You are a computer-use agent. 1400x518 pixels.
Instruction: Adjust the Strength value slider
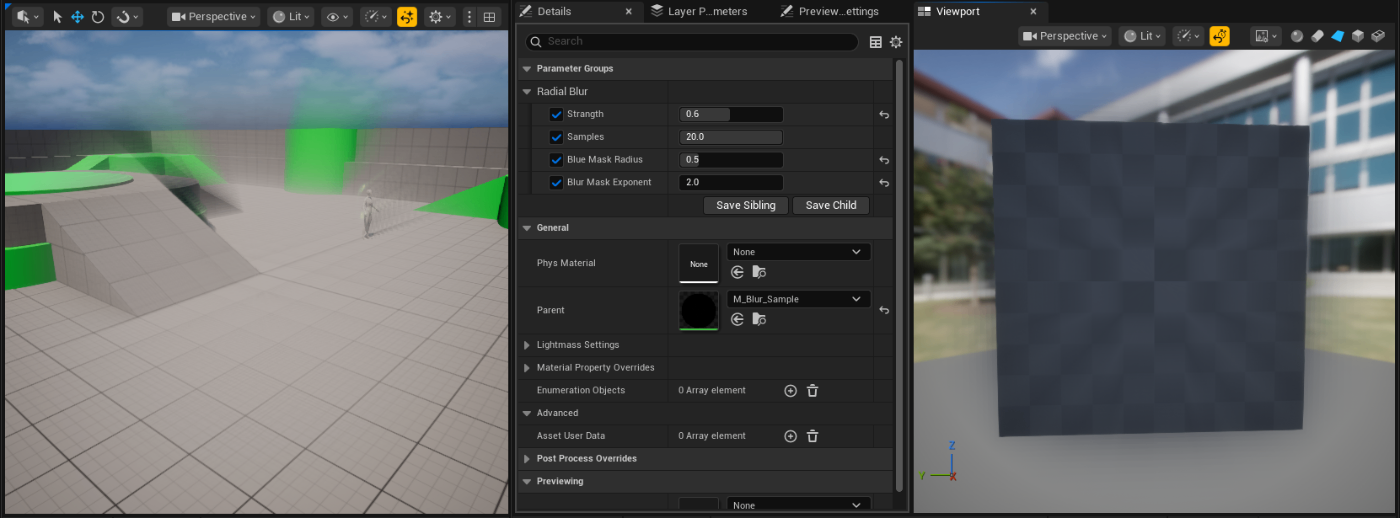click(x=730, y=115)
